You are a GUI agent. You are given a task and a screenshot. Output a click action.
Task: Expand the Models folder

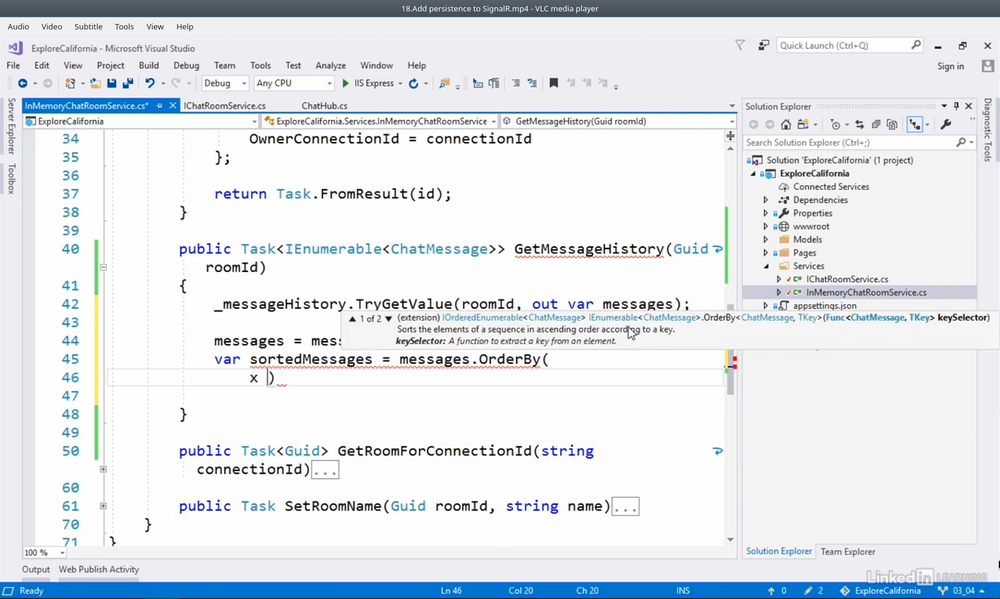(766, 240)
